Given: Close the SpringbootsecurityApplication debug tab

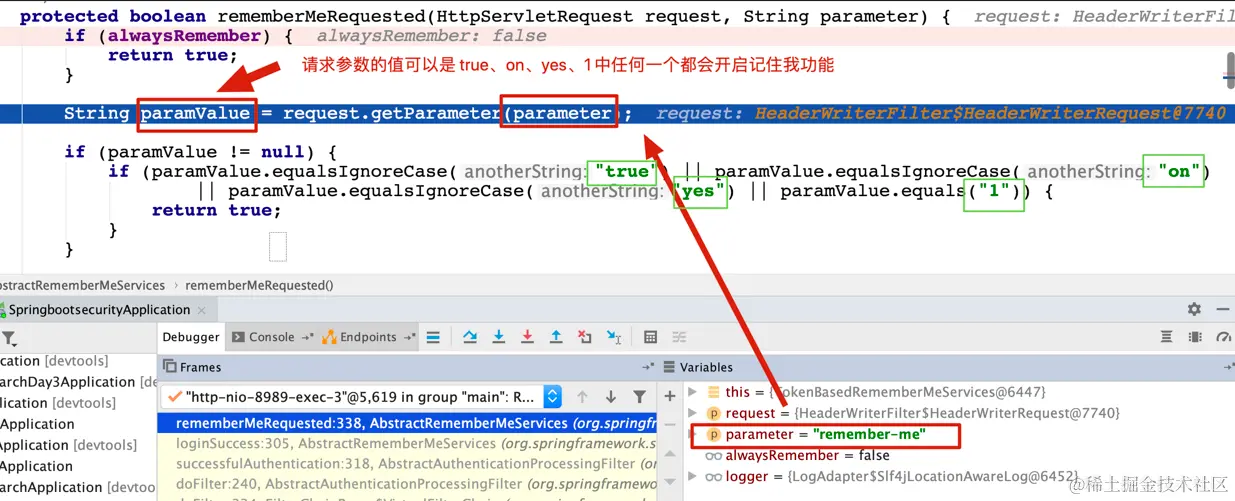Looking at the screenshot, I should click(201, 310).
